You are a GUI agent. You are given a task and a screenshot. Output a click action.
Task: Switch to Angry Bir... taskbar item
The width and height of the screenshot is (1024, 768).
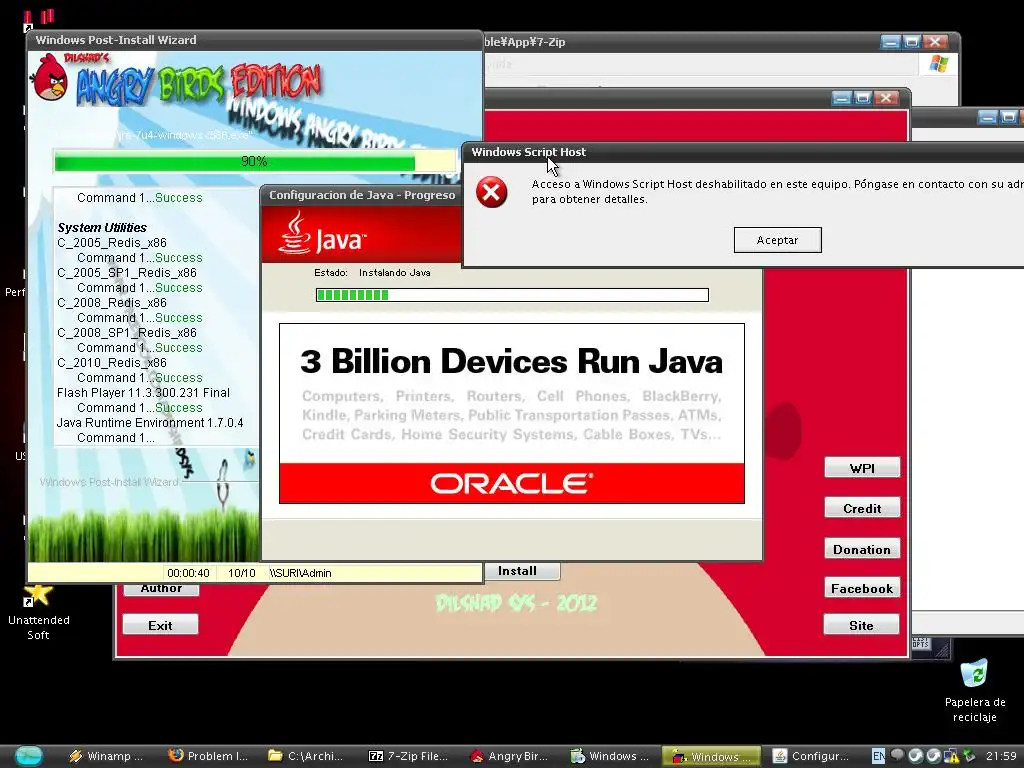[x=509, y=756]
